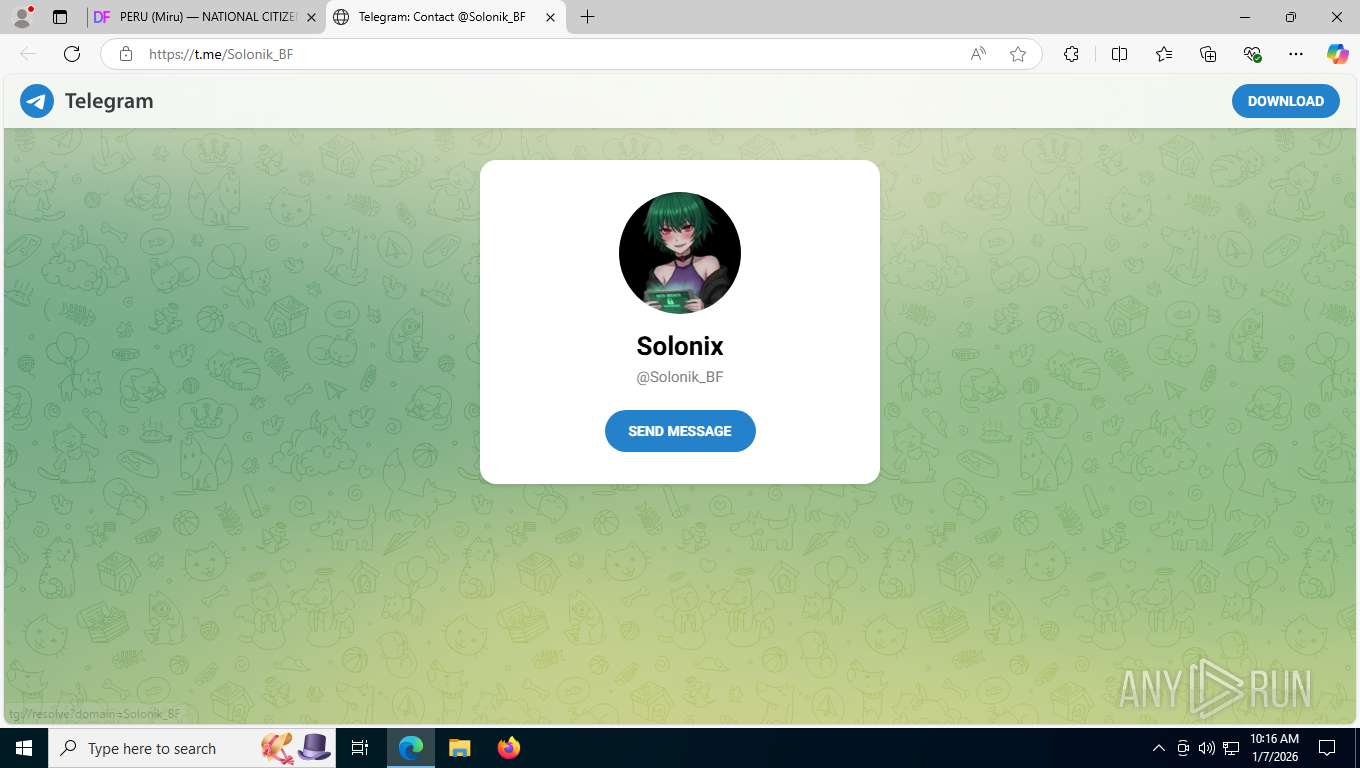1360x768 pixels.
Task: Open the Solonix profile avatar
Action: pos(680,253)
